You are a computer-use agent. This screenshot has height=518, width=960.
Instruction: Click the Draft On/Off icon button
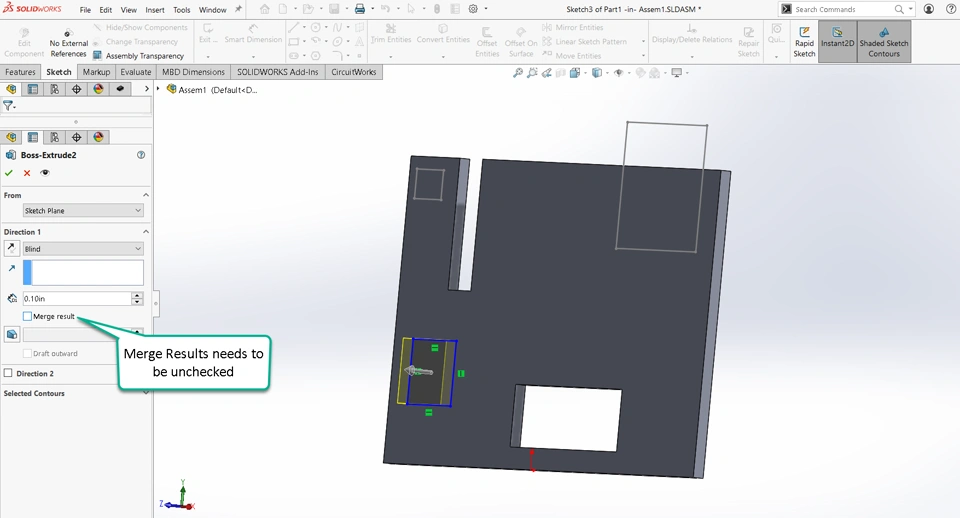coord(11,334)
